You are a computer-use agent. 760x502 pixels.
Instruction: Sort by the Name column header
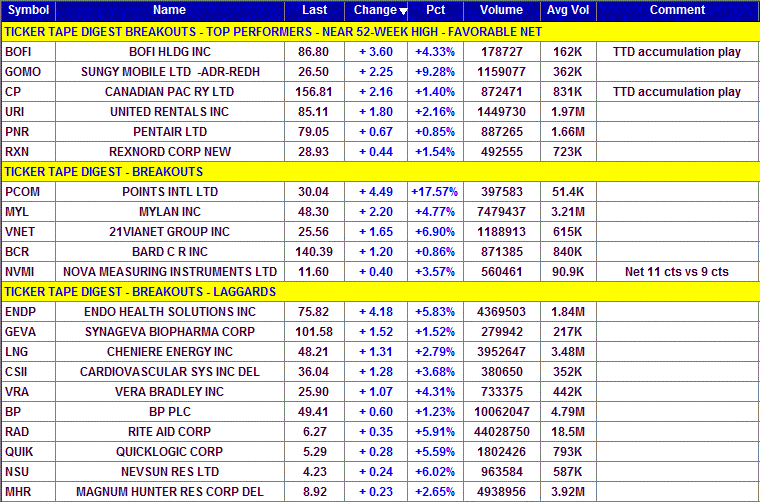click(x=170, y=10)
